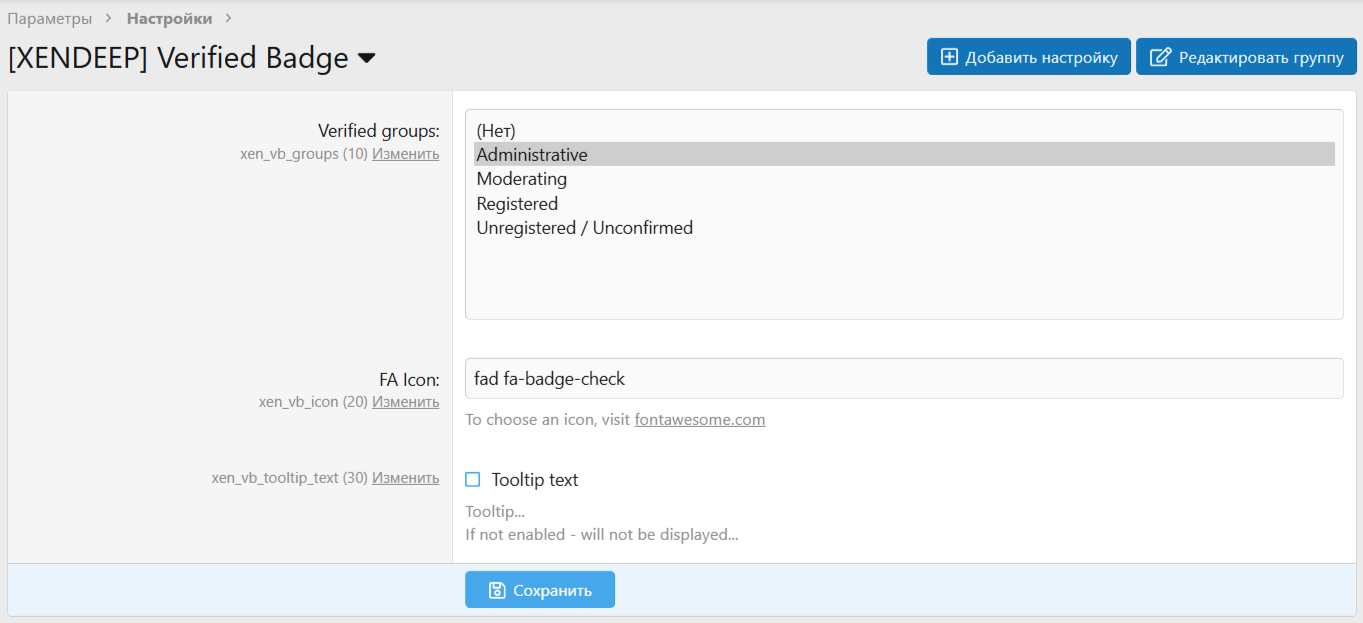Select Unregistered / Unconfirmed group option
The width and height of the screenshot is (1363, 623).
point(584,228)
